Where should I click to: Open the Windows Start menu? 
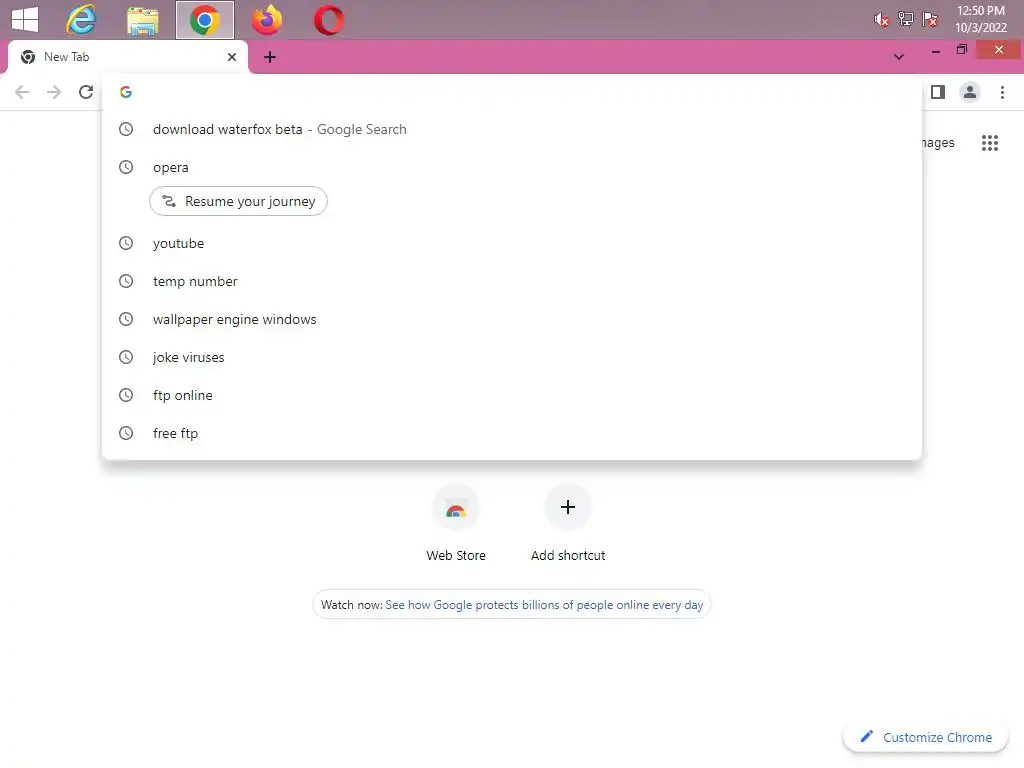[x=25, y=20]
